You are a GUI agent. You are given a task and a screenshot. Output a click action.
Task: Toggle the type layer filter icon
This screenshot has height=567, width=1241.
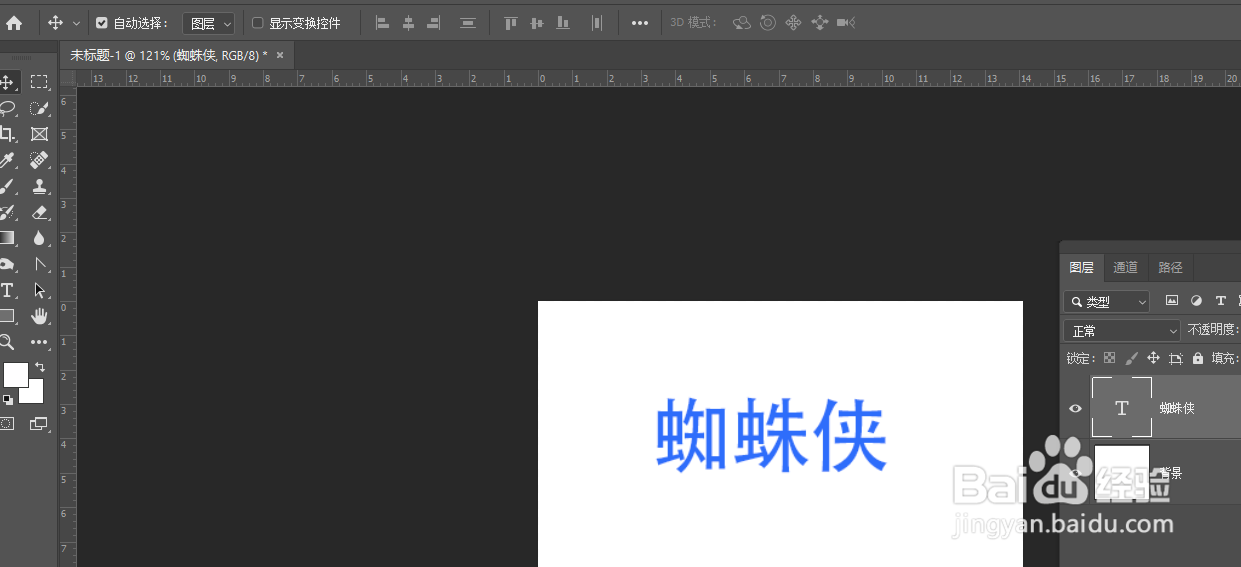tap(1220, 300)
